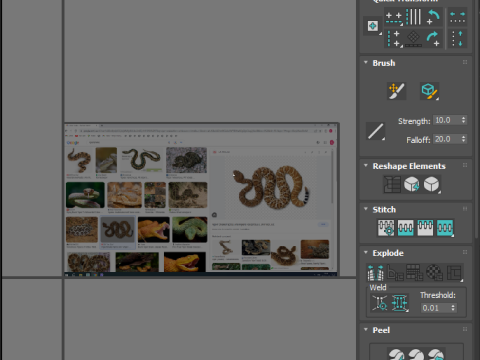Click Stitch Custom icon
Image resolution: width=480 pixels, height=360 pixels.
click(445, 228)
